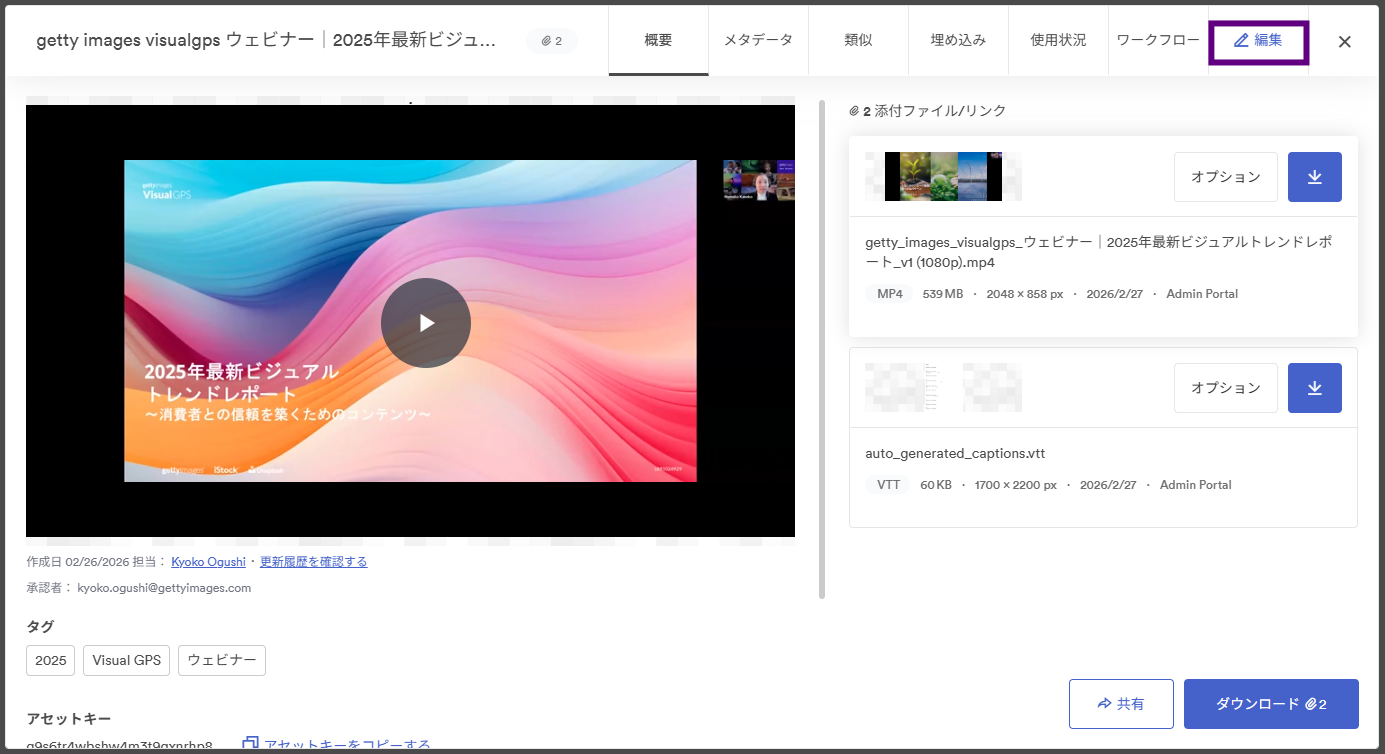This screenshot has height=754, width=1385.
Task: Click the copy asset key icon
Action: pyautogui.click(x=251, y=744)
